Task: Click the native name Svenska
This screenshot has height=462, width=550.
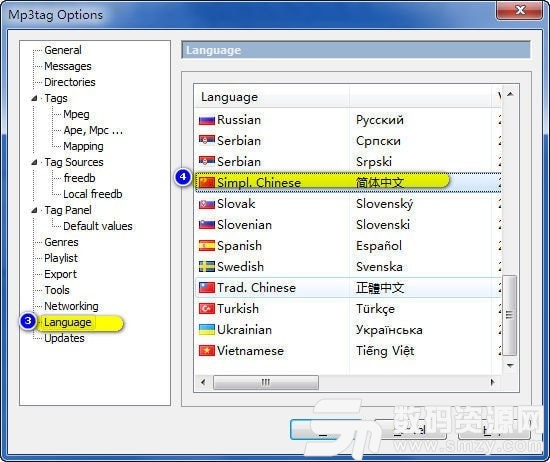Action: (x=379, y=267)
